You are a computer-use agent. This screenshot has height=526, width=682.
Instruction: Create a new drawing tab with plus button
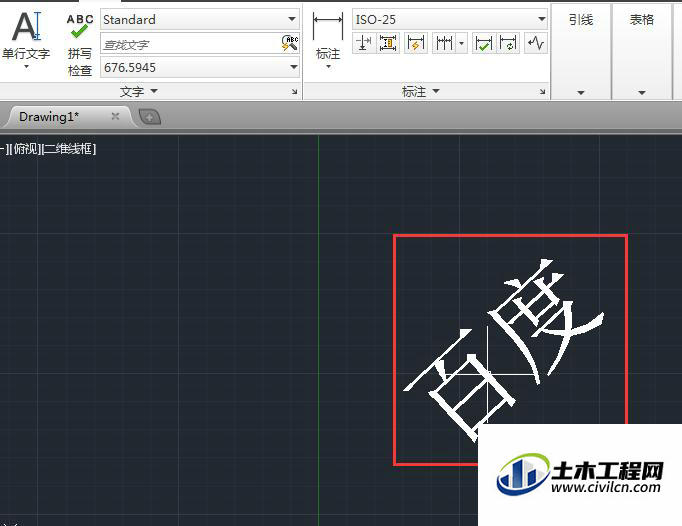150,117
